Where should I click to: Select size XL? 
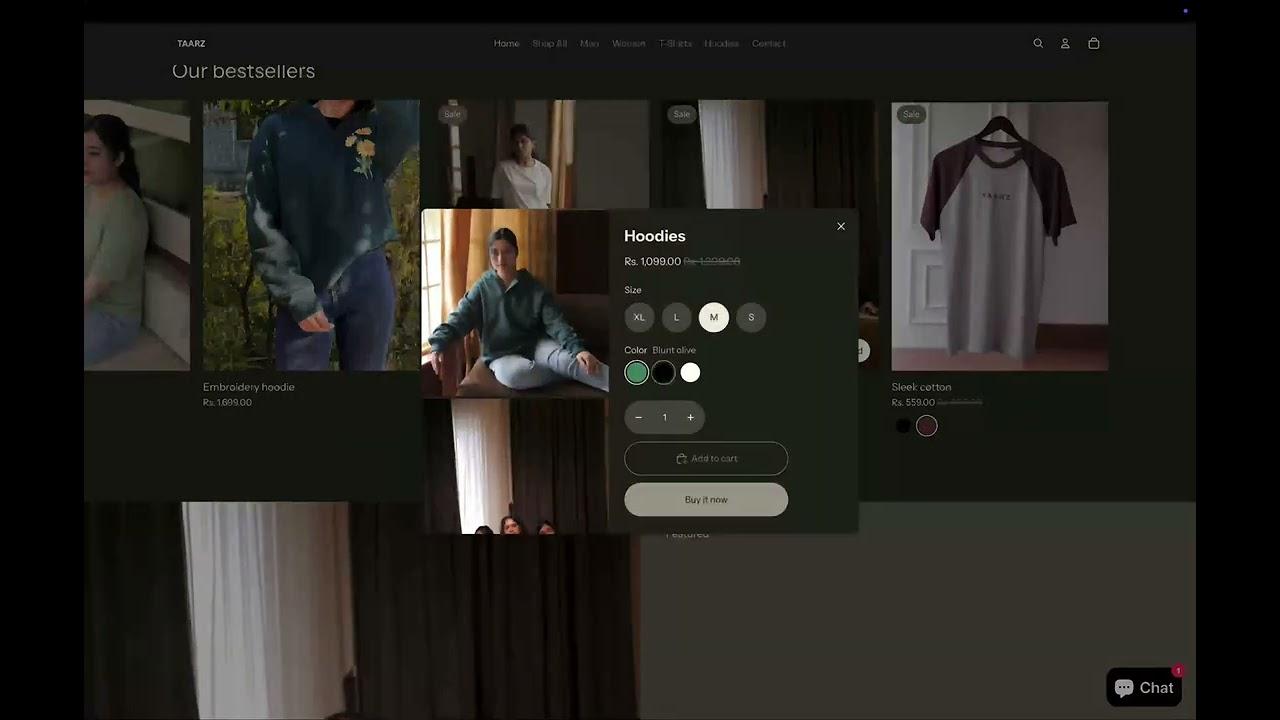click(639, 317)
